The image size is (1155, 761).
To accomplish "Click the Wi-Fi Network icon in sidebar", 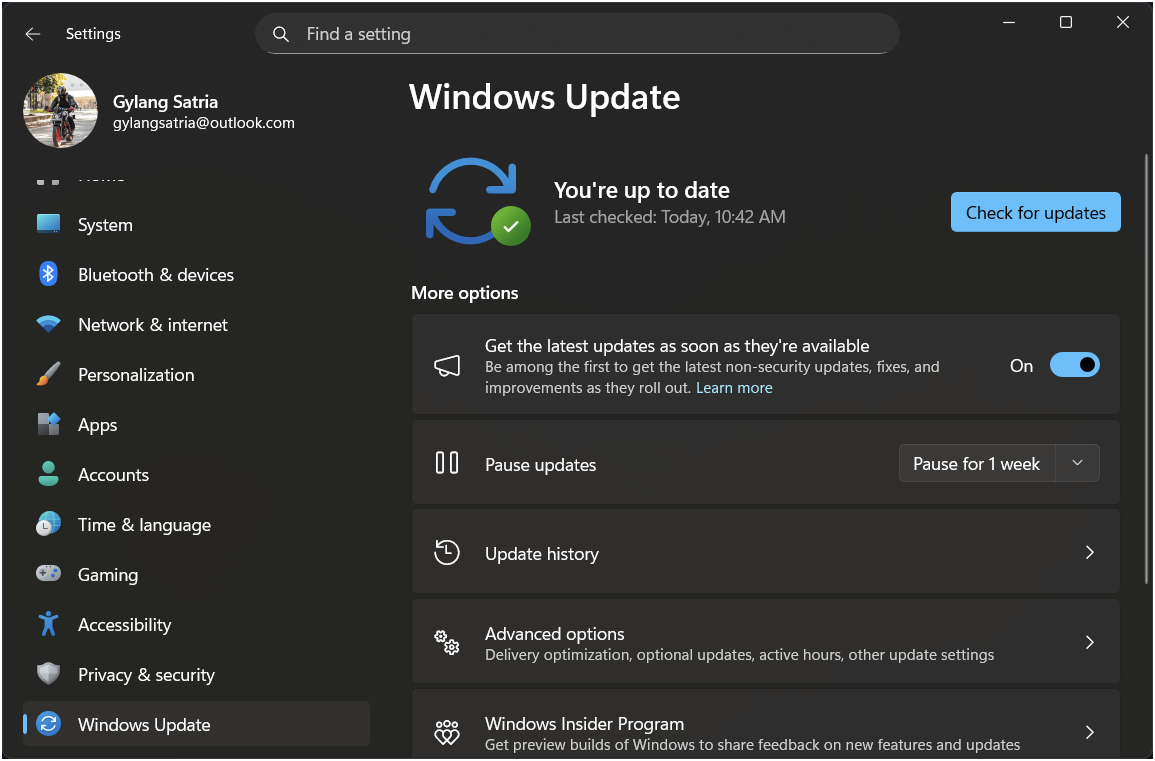I will pos(49,324).
